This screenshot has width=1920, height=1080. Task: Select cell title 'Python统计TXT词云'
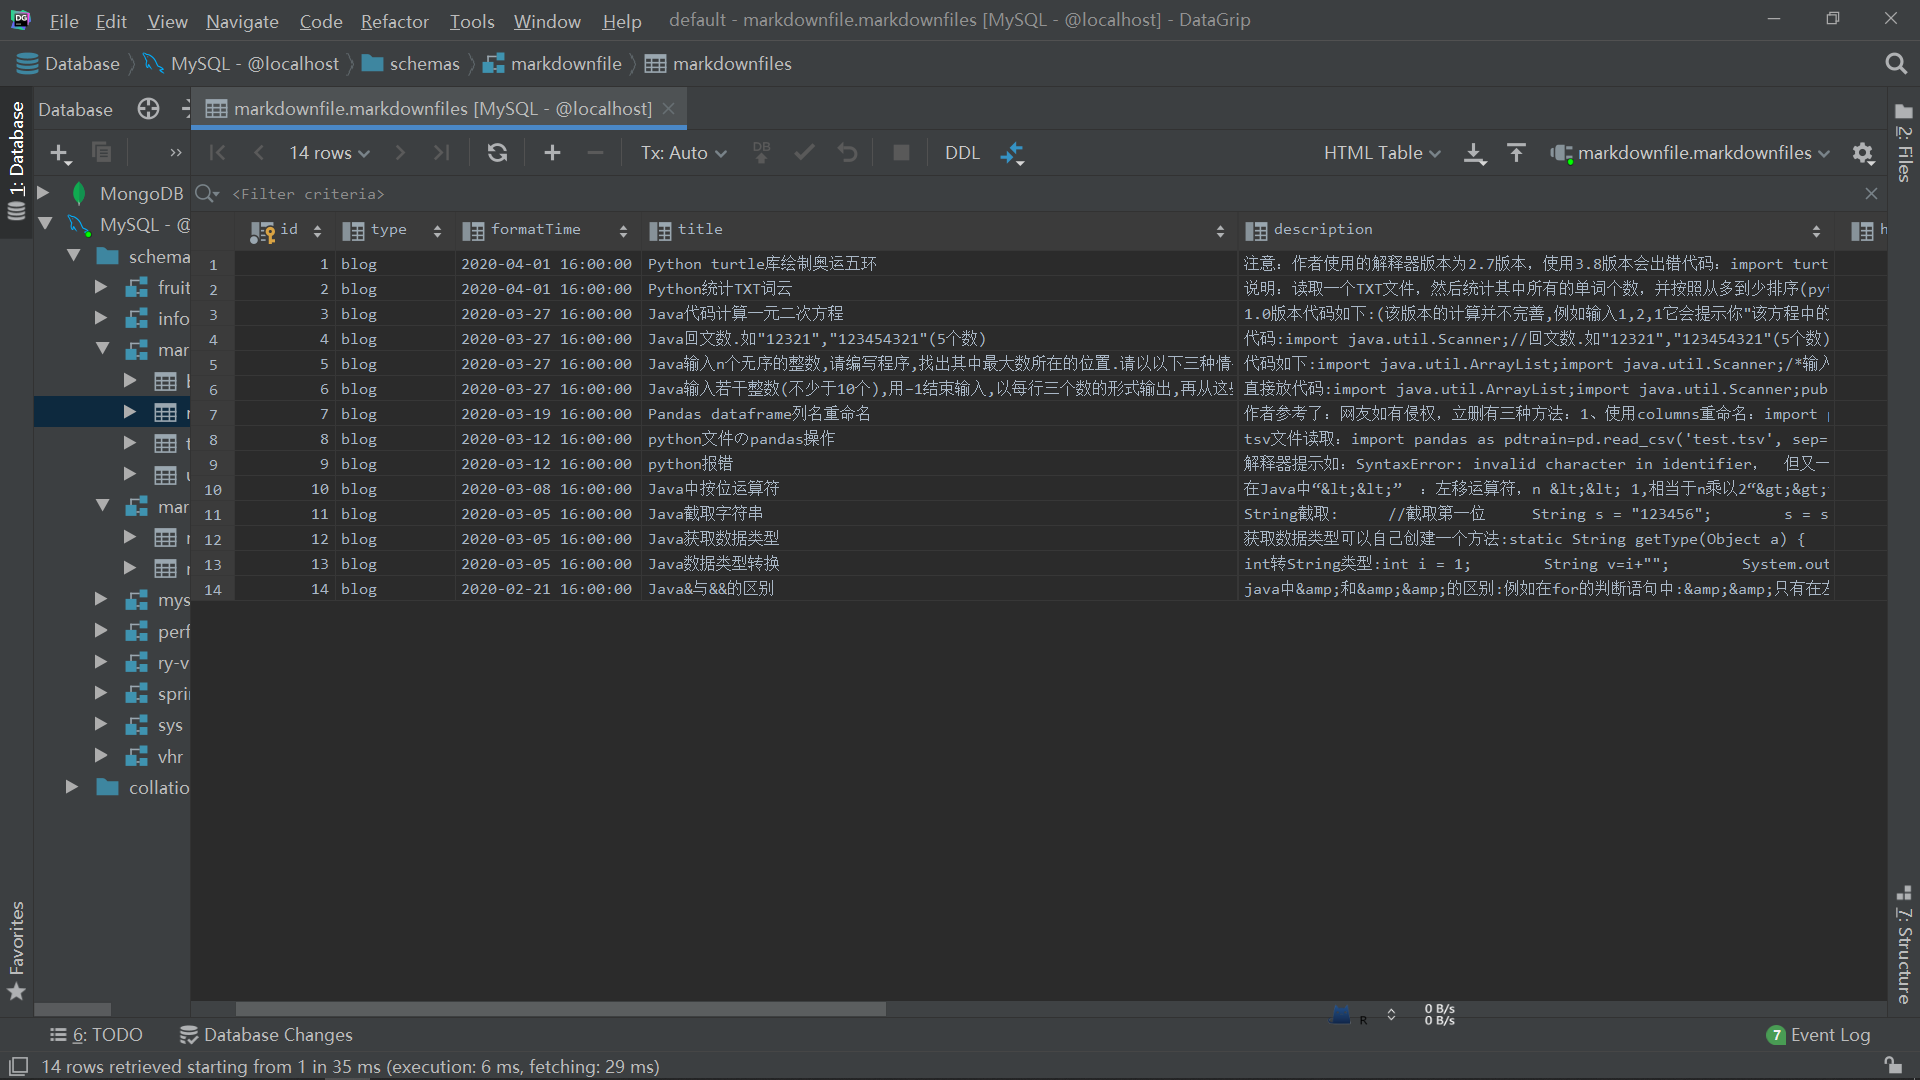938,289
